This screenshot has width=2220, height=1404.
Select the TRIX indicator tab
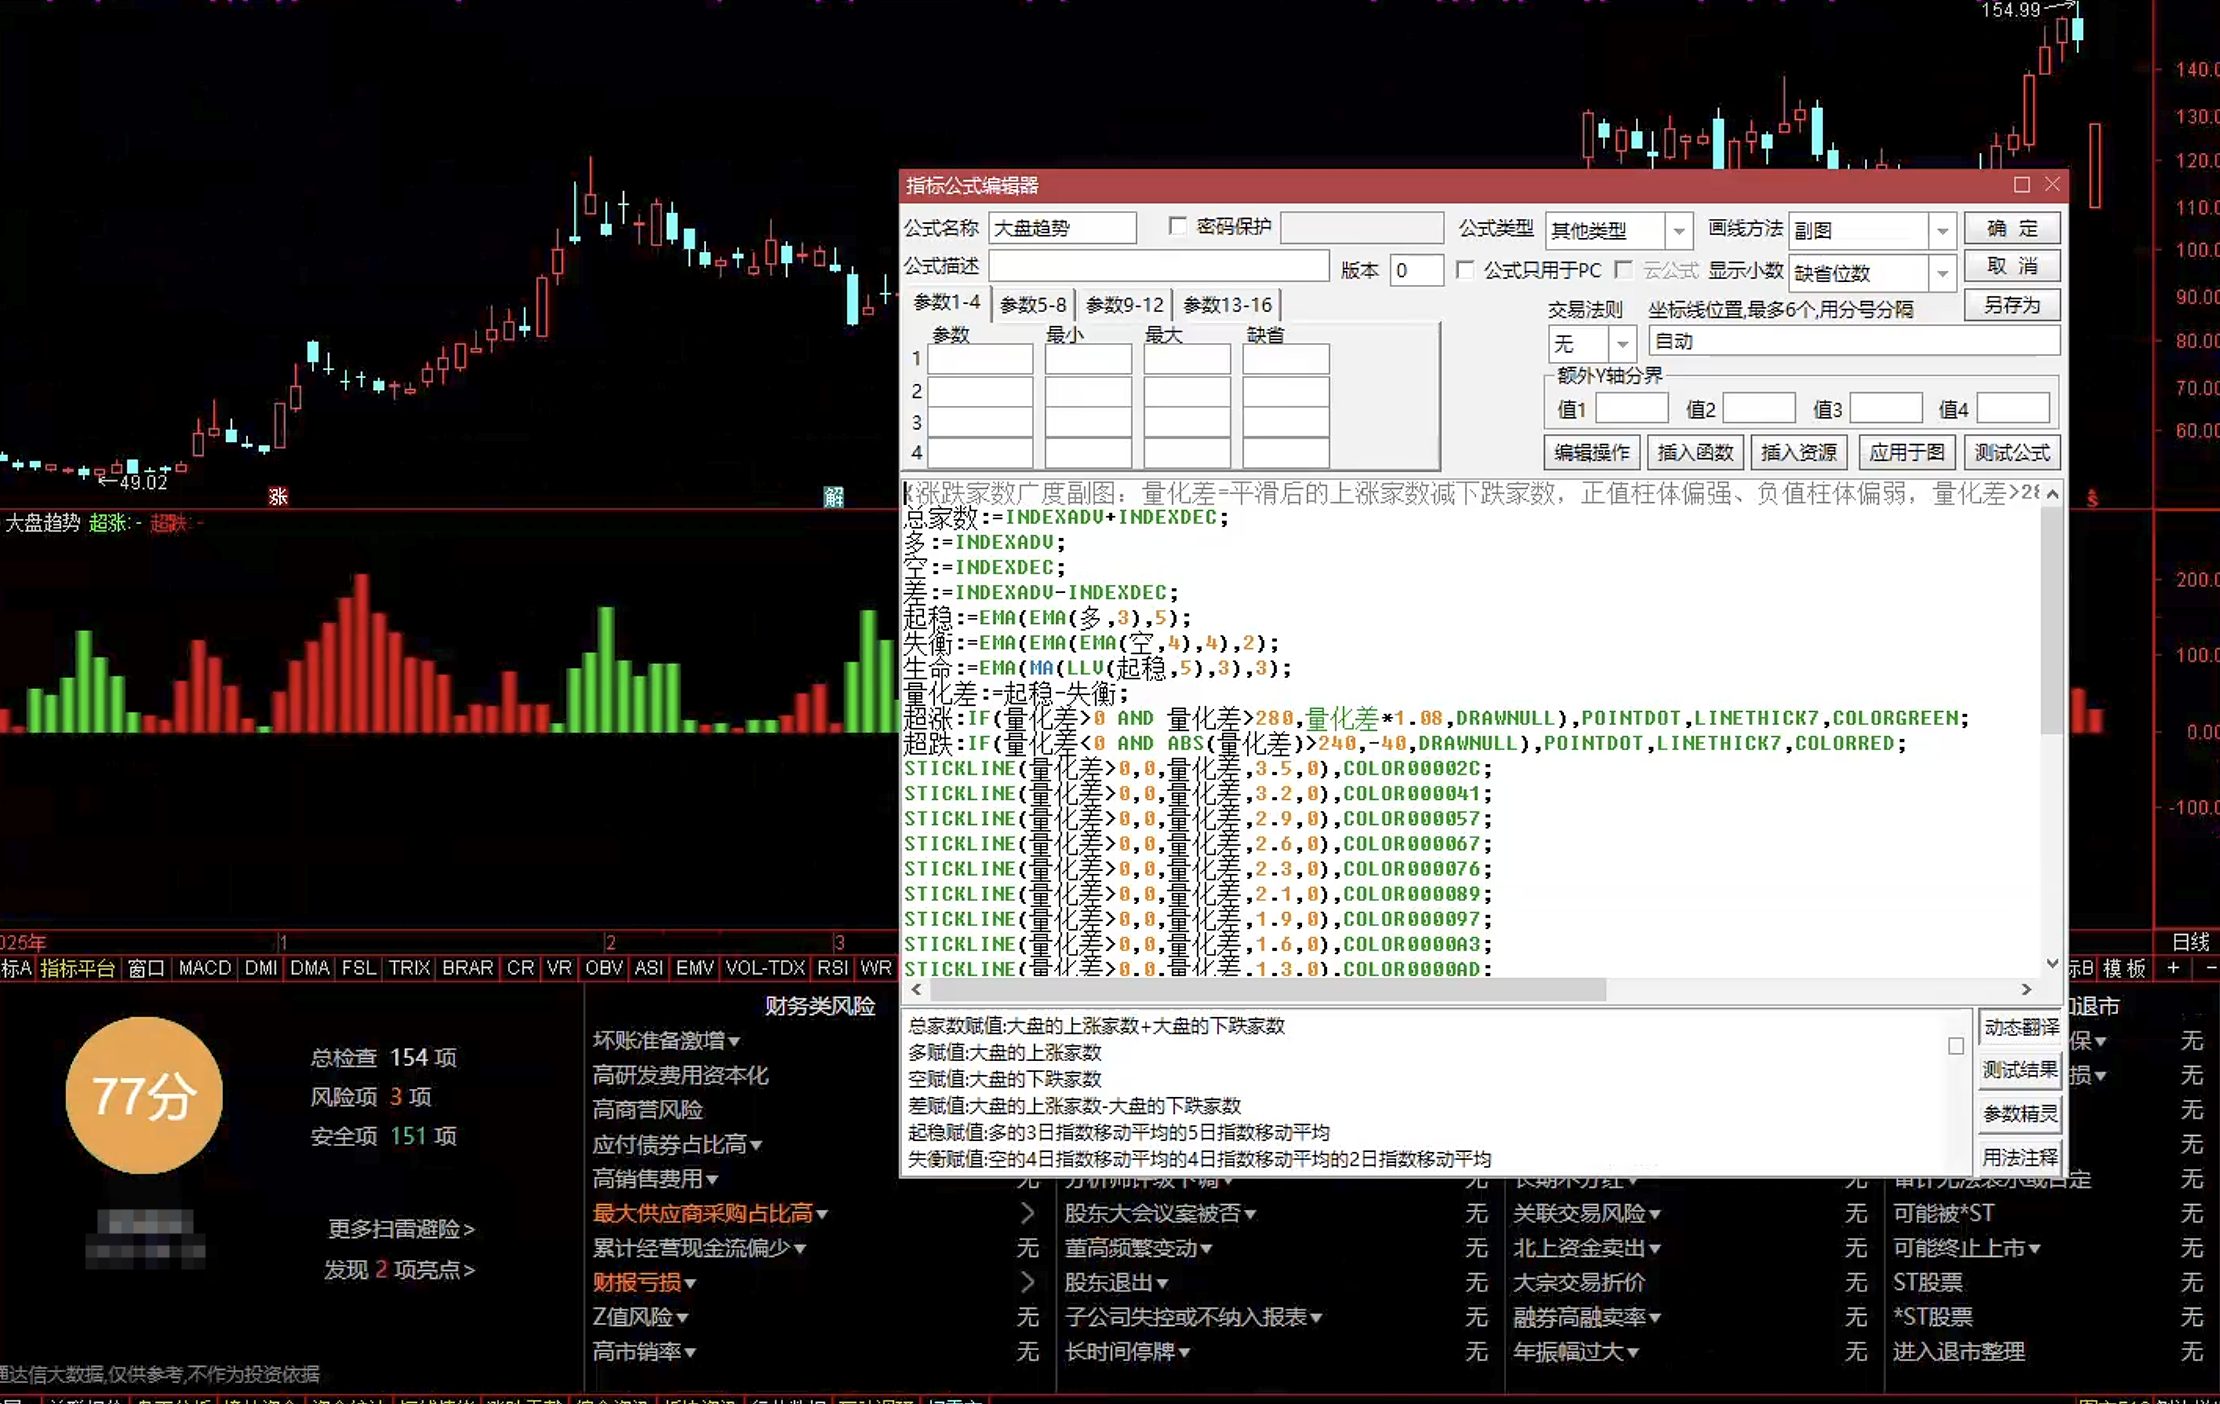pos(409,968)
